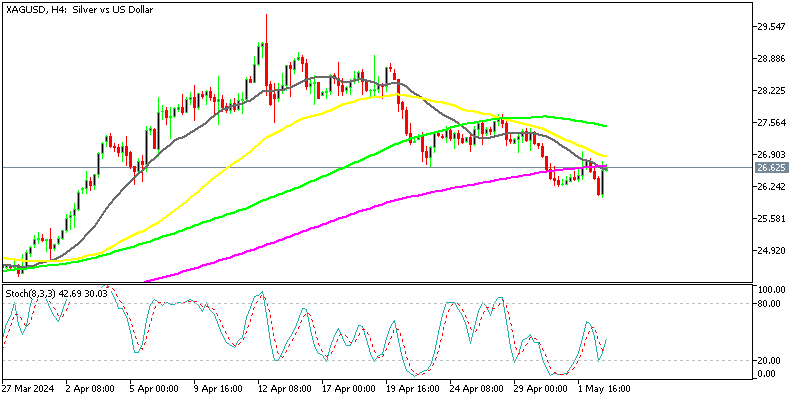Click the 27.564 price axis label
Screen dimensions: 800x400
coord(775,123)
